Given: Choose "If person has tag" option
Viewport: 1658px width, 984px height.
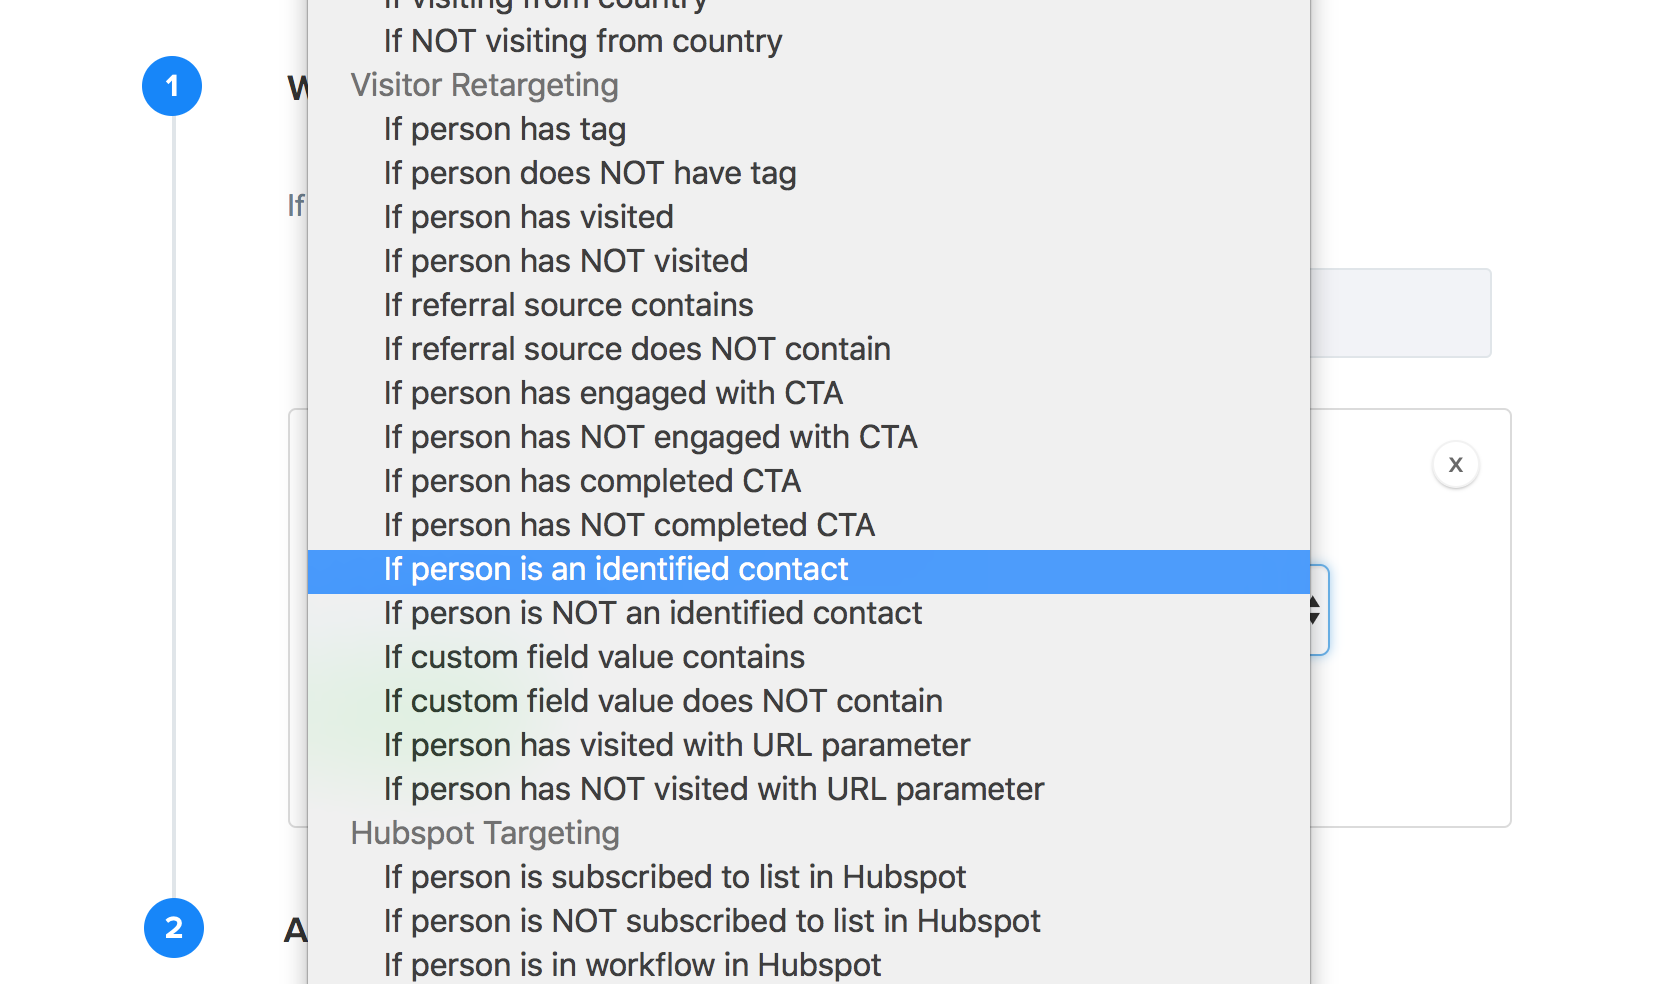Looking at the screenshot, I should 504,129.
